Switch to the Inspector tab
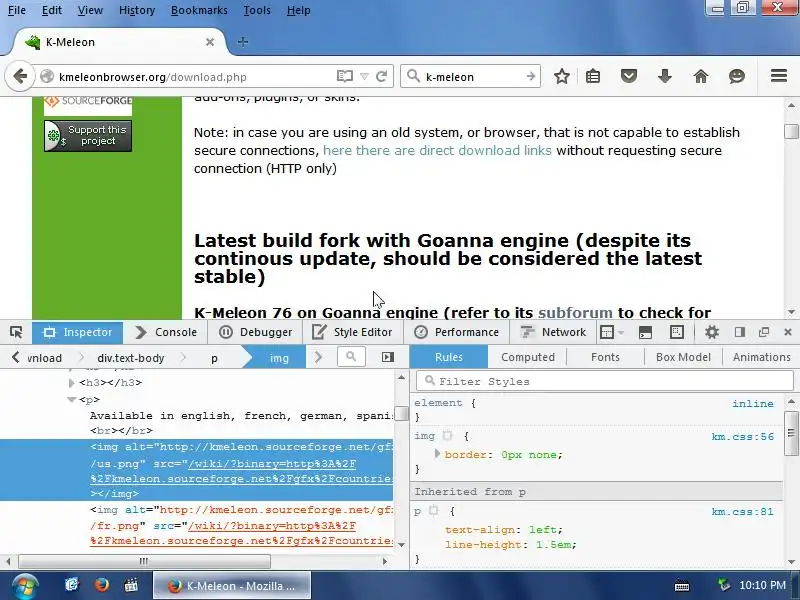The width and height of the screenshot is (800, 600). 78,332
